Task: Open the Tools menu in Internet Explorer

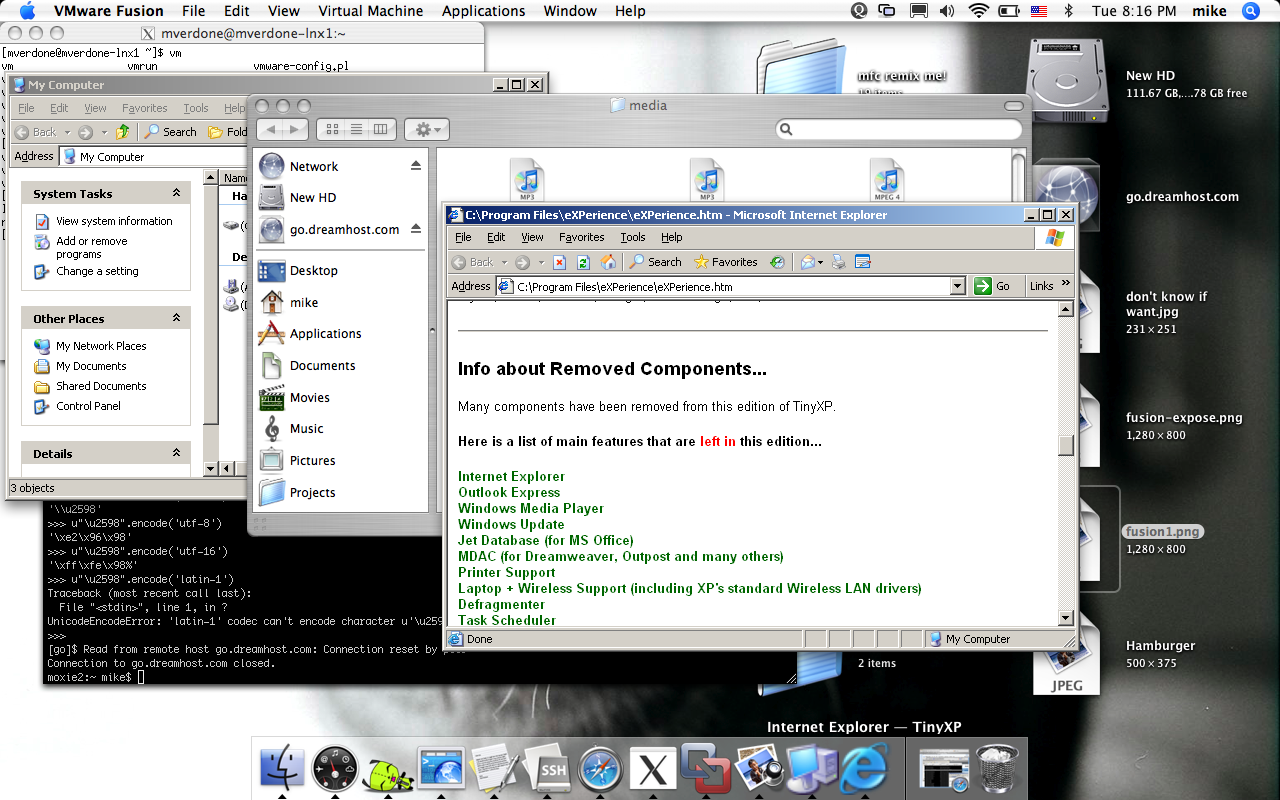Action: pyautogui.click(x=633, y=237)
